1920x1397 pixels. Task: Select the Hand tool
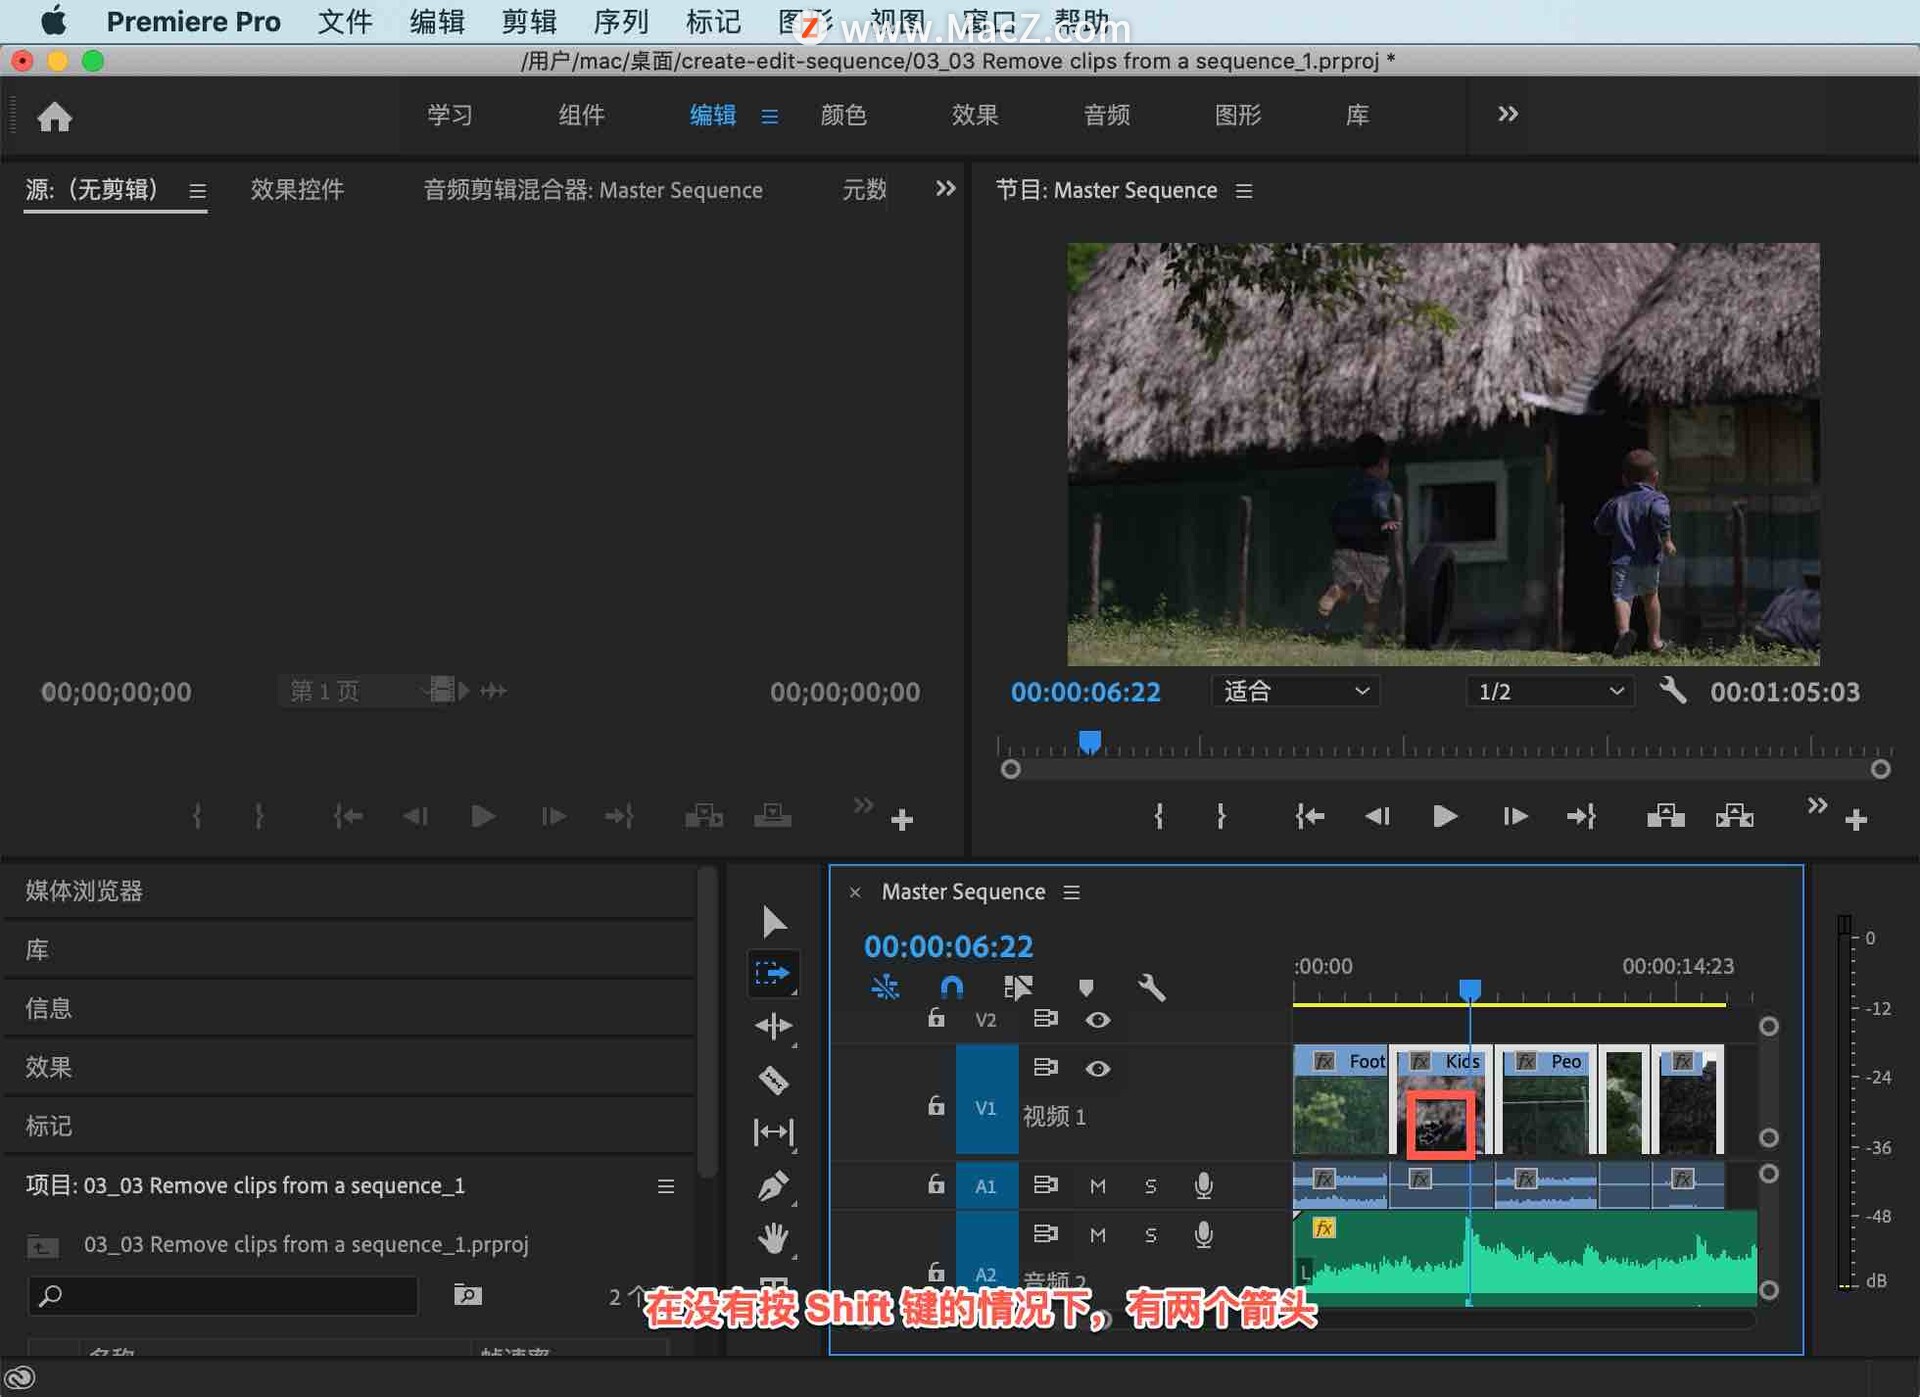click(773, 1238)
